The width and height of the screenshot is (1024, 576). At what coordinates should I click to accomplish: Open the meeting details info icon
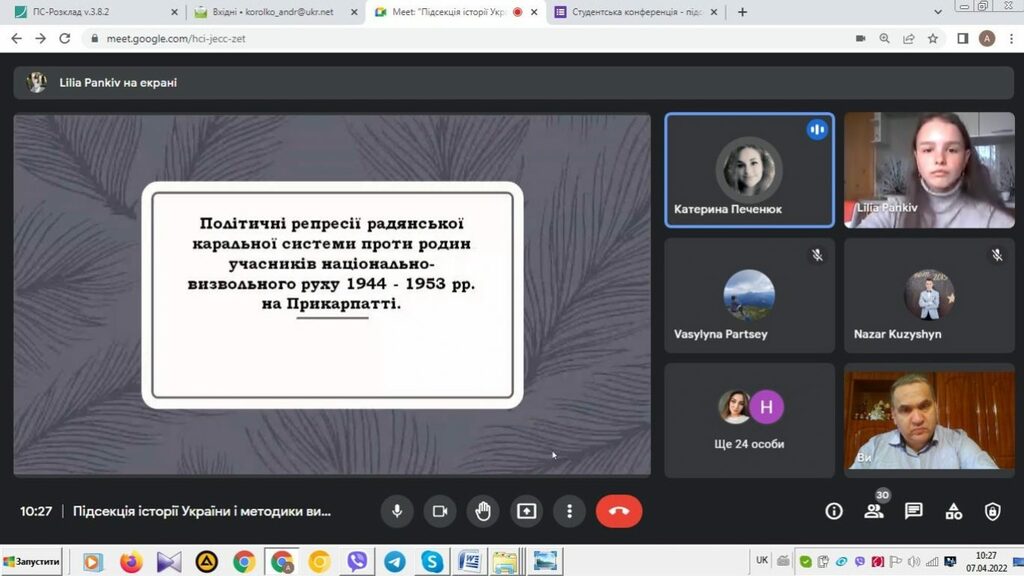pyautogui.click(x=833, y=511)
